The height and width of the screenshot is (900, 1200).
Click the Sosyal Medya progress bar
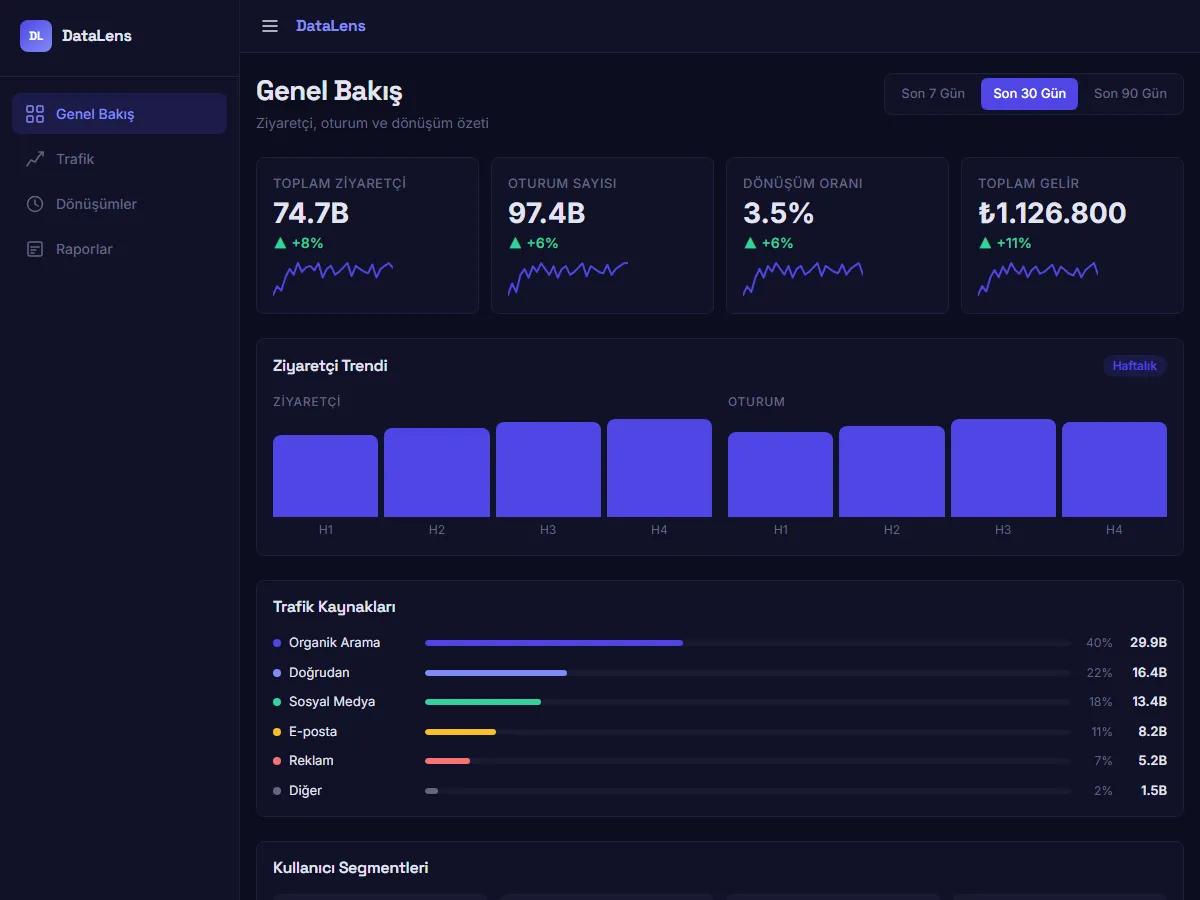(x=748, y=702)
